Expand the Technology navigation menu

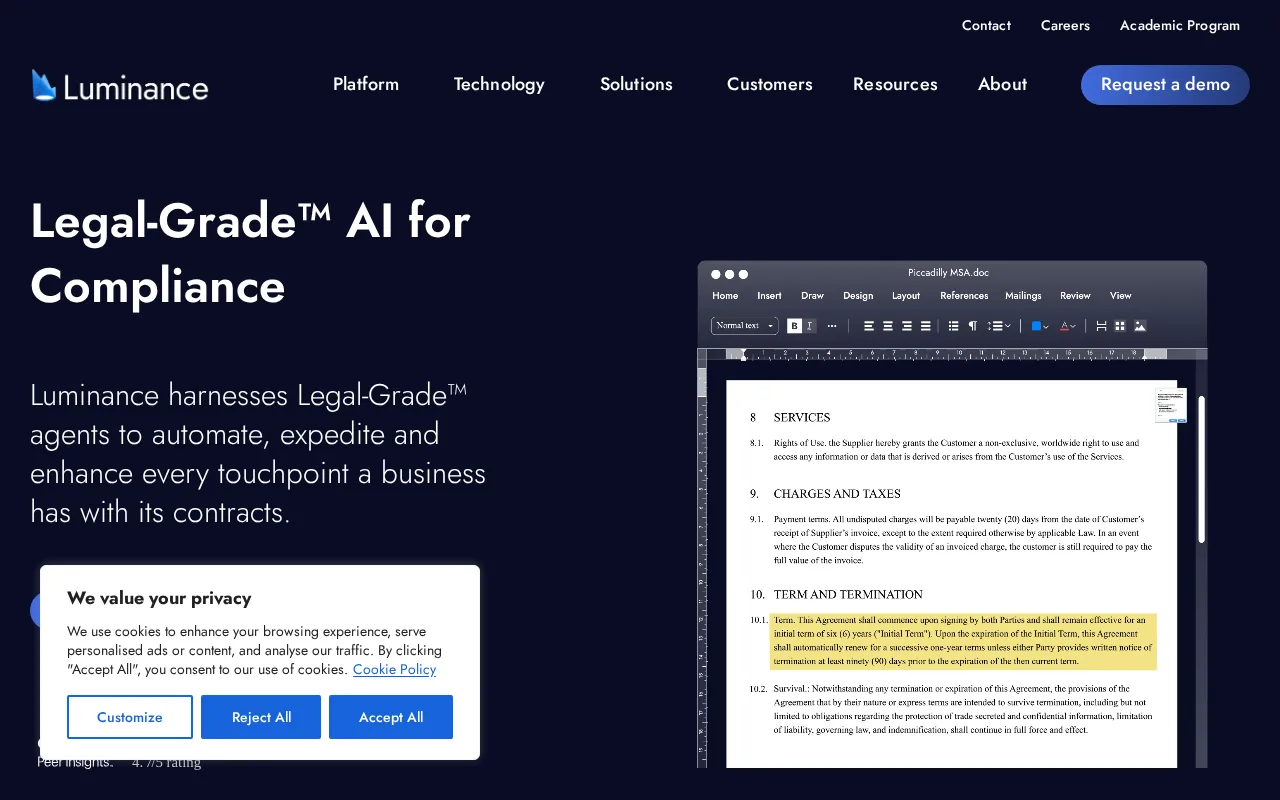[499, 84]
